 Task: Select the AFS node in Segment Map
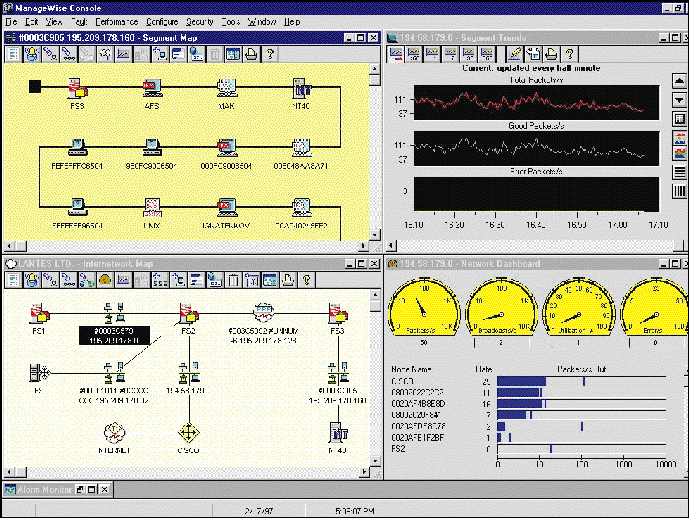[152, 88]
